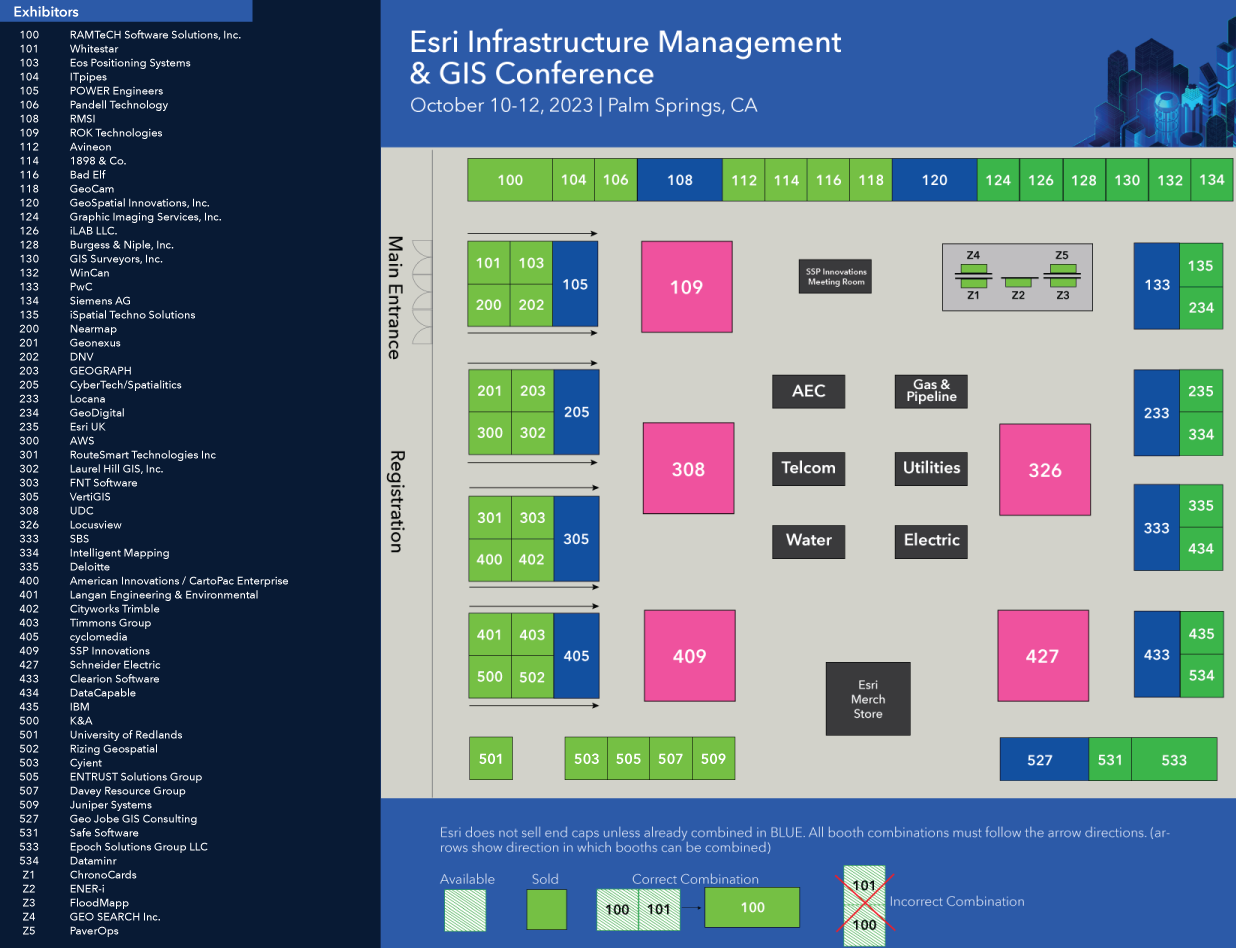This screenshot has height=948, width=1236.
Task: Select Juniper Systems exhibitor entry
Action: (111, 805)
